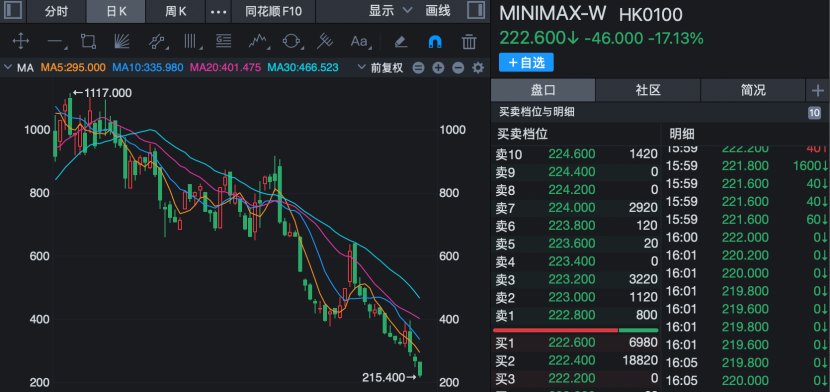The image size is (830, 392).
Task: Select the pitchfork/rake line tool
Action: click(324, 41)
